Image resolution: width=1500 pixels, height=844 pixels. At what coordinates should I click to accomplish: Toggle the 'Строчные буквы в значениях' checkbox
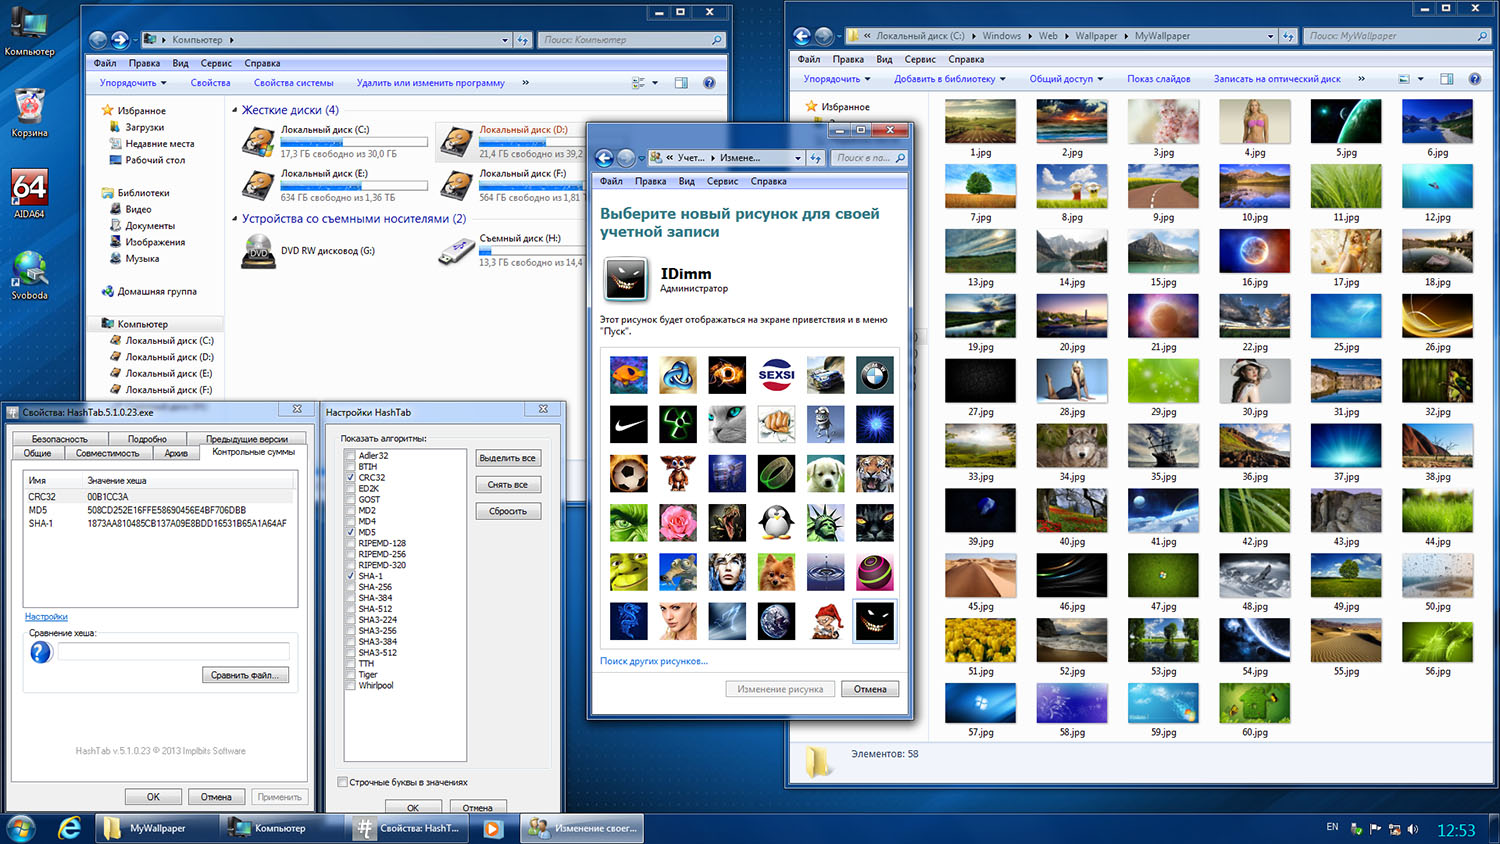(343, 782)
